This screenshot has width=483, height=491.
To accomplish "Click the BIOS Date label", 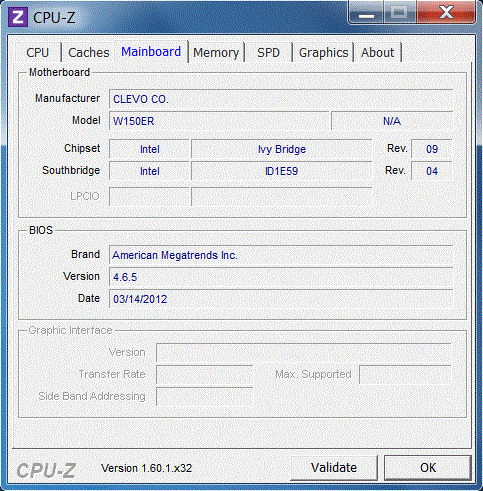I will click(x=89, y=298).
